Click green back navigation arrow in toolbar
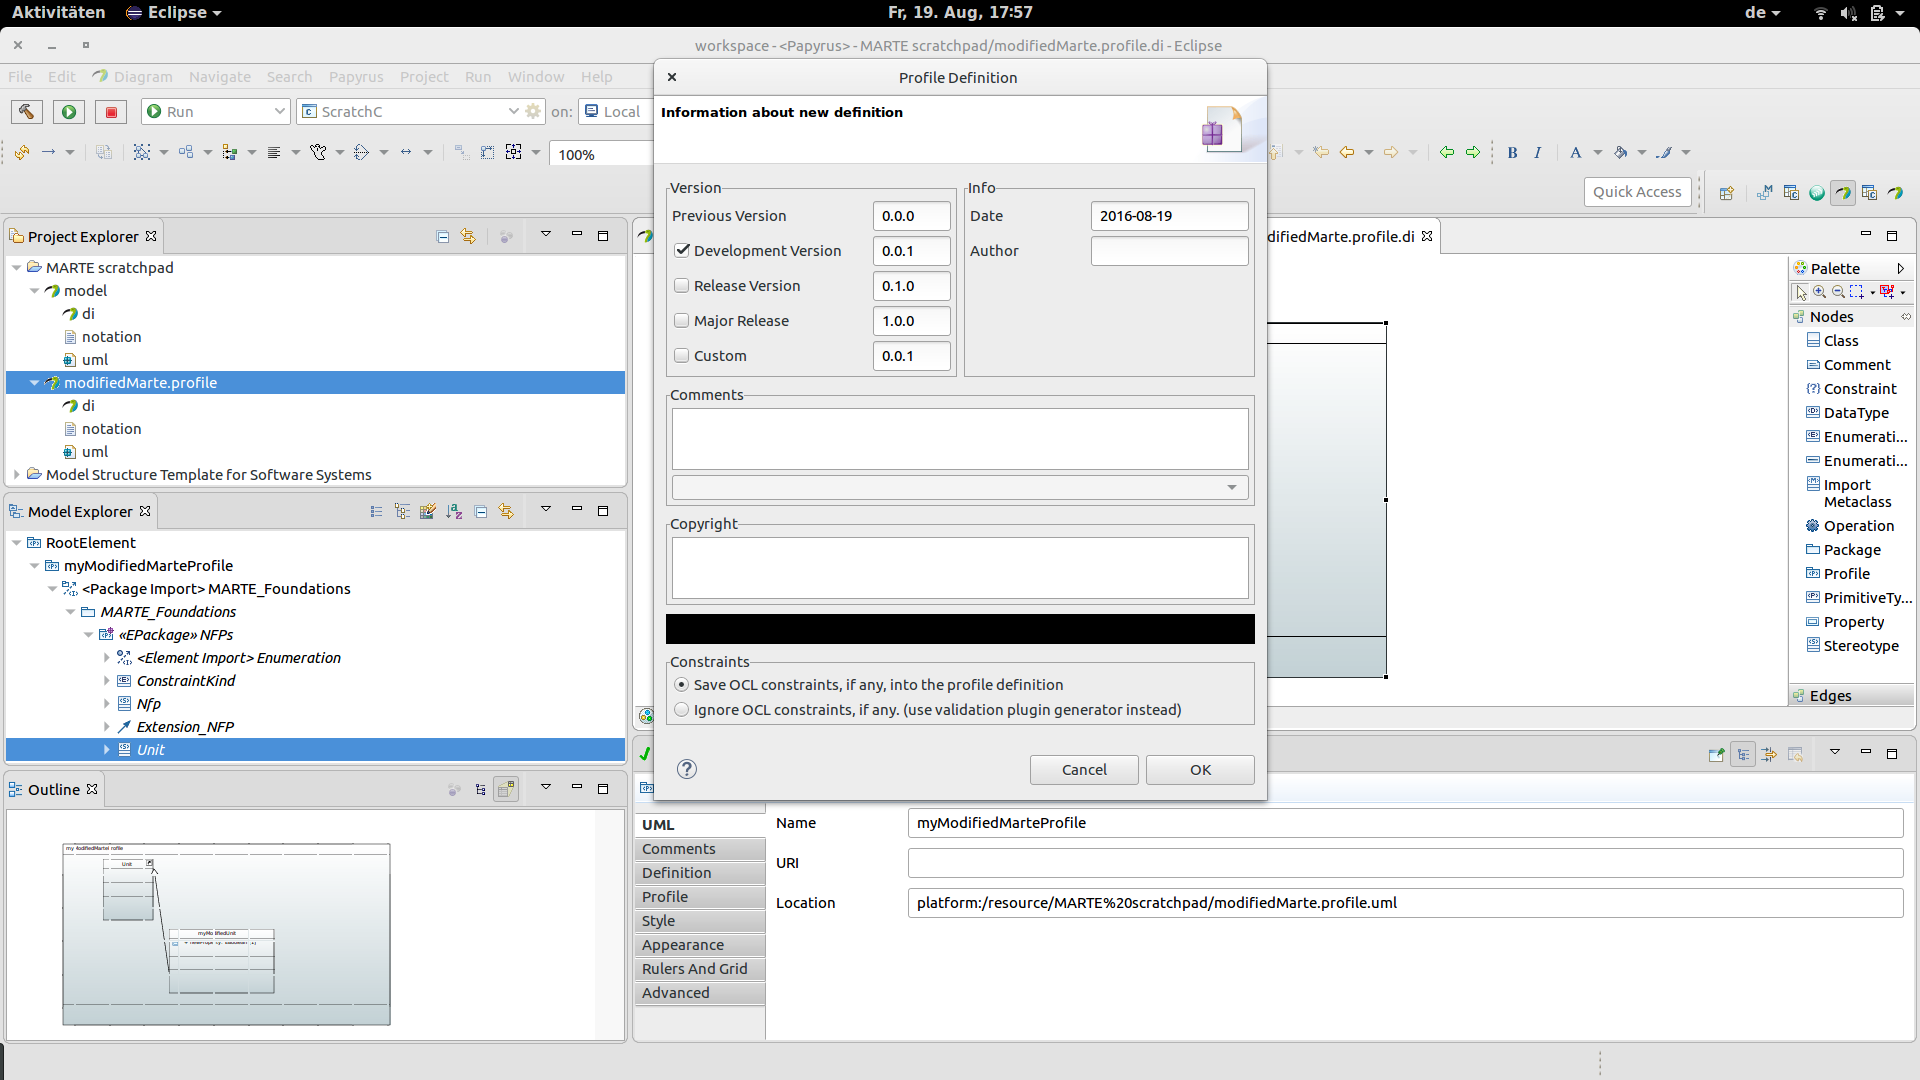 (x=1447, y=152)
